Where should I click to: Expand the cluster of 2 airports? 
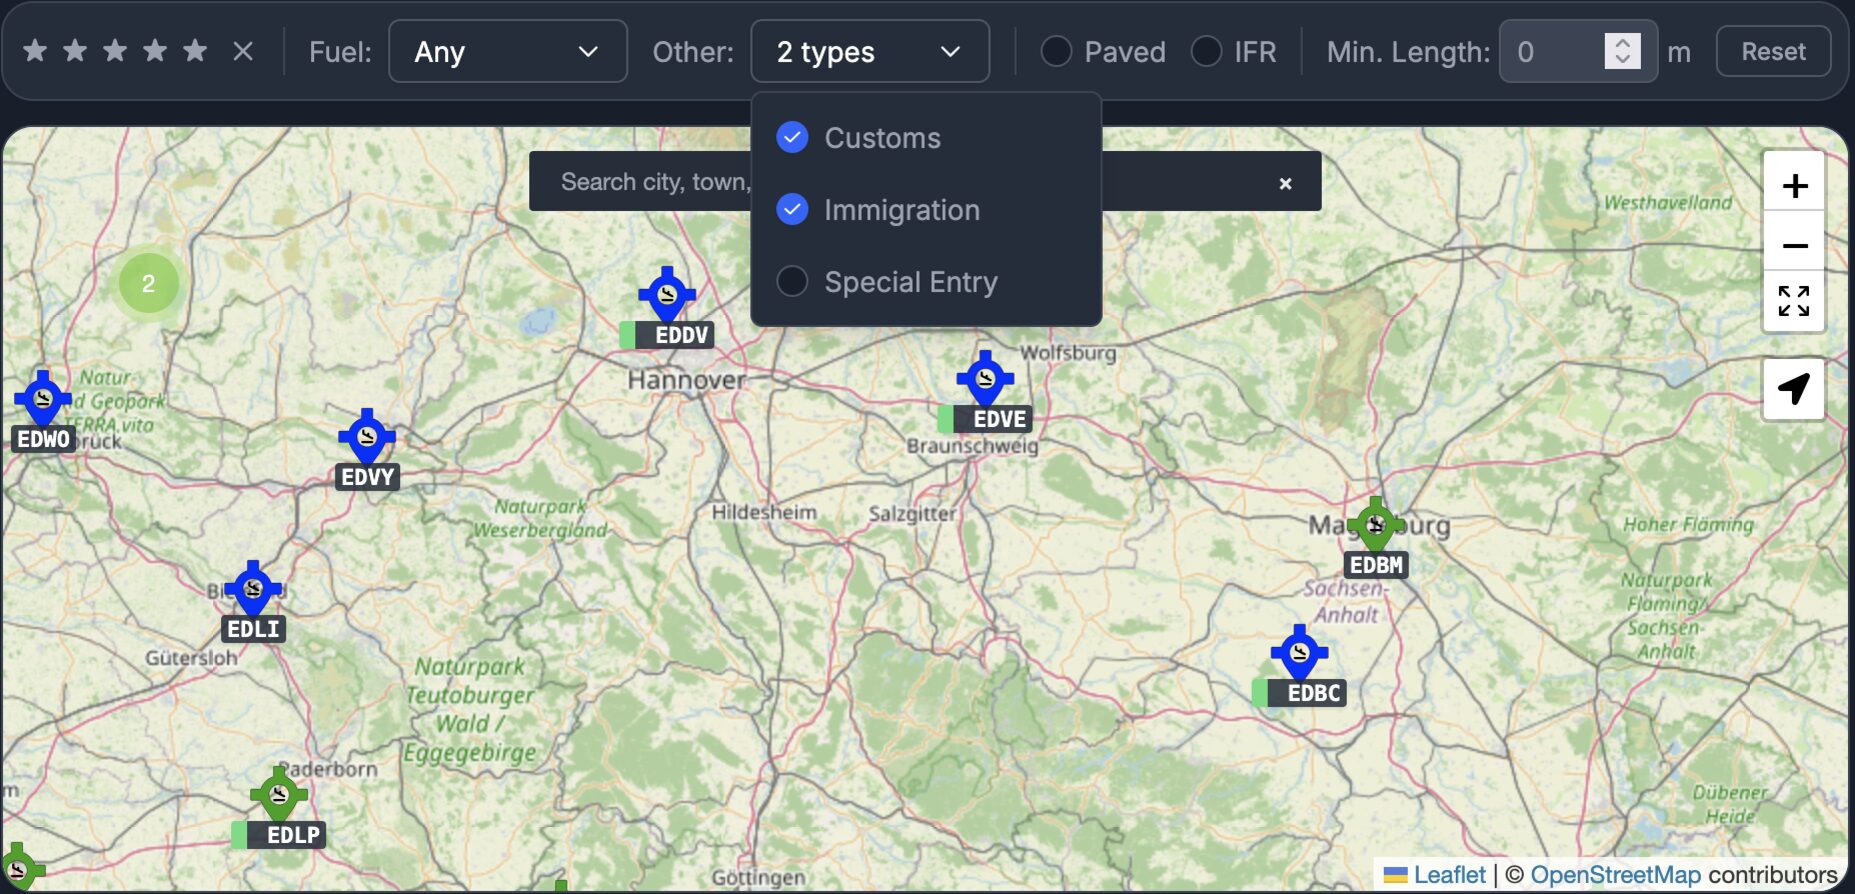[x=148, y=284]
